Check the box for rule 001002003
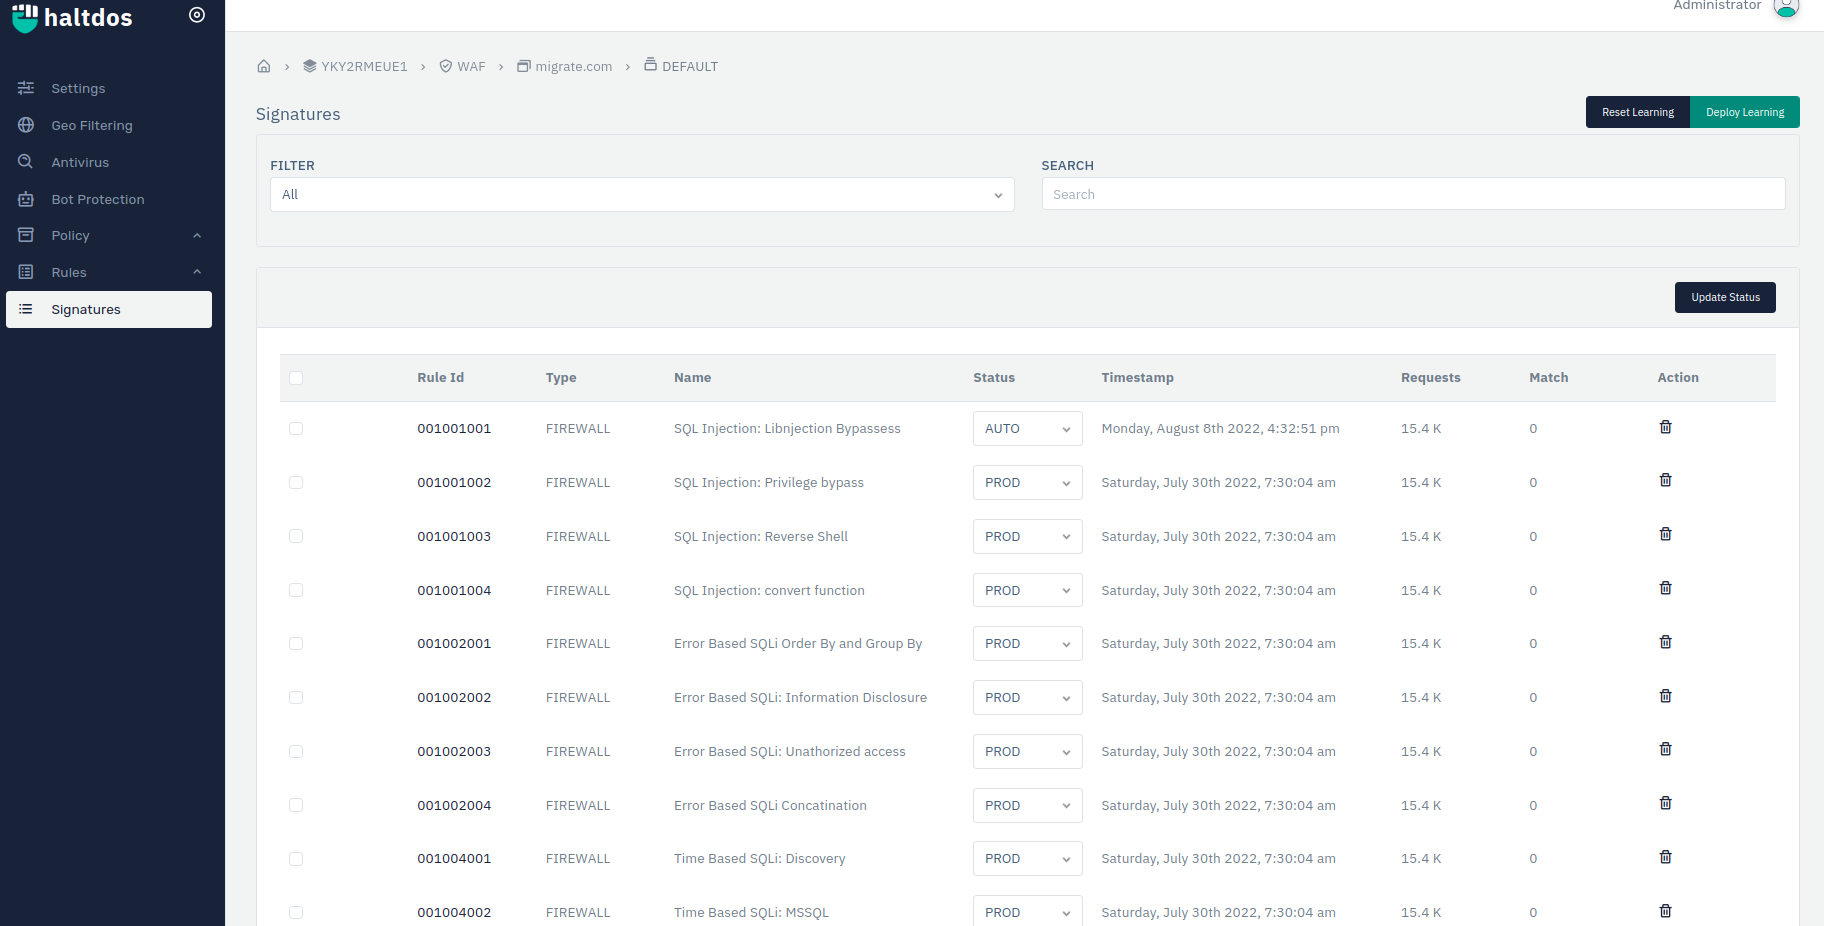This screenshot has width=1824, height=926. pyautogui.click(x=296, y=751)
